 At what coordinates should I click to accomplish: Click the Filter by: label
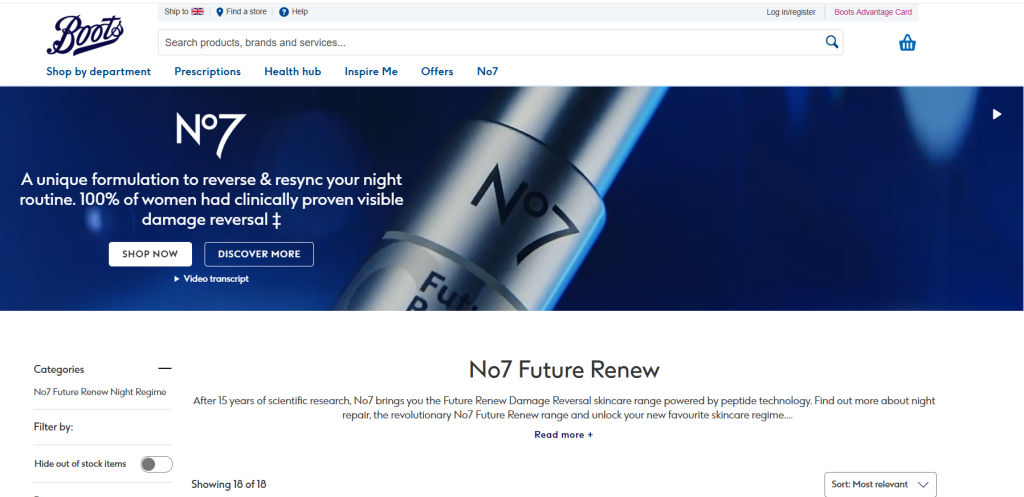click(54, 427)
